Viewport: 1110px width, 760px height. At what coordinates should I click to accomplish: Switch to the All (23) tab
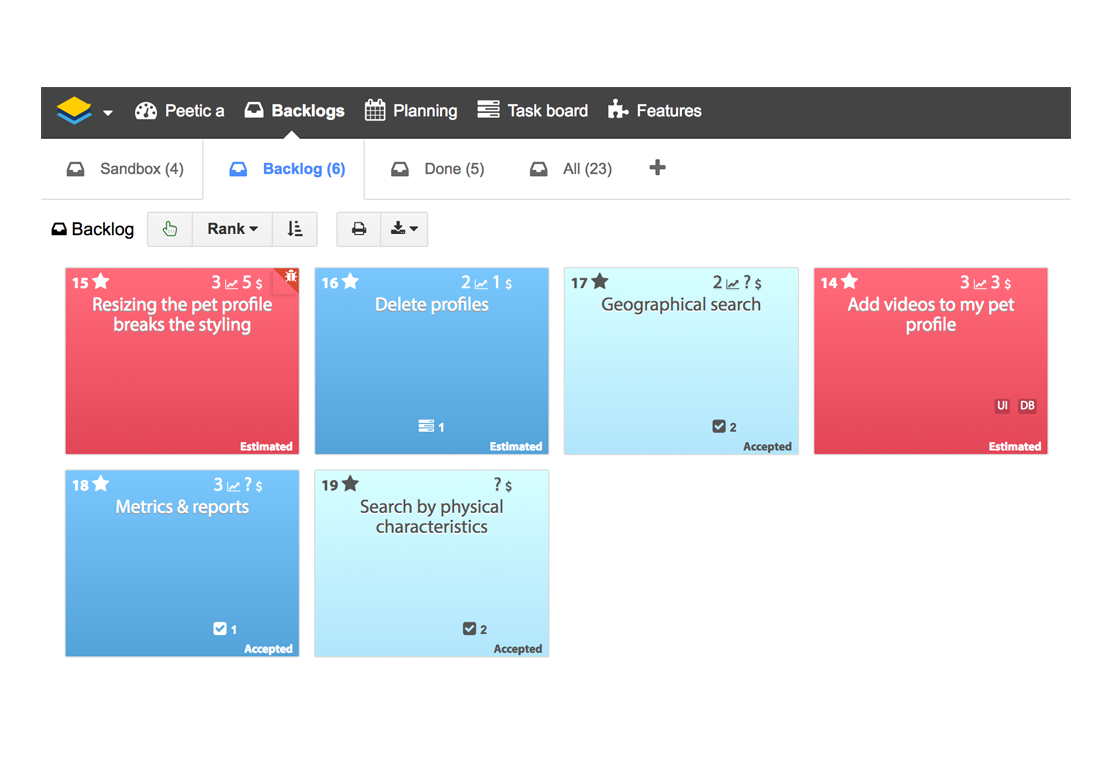click(571, 169)
